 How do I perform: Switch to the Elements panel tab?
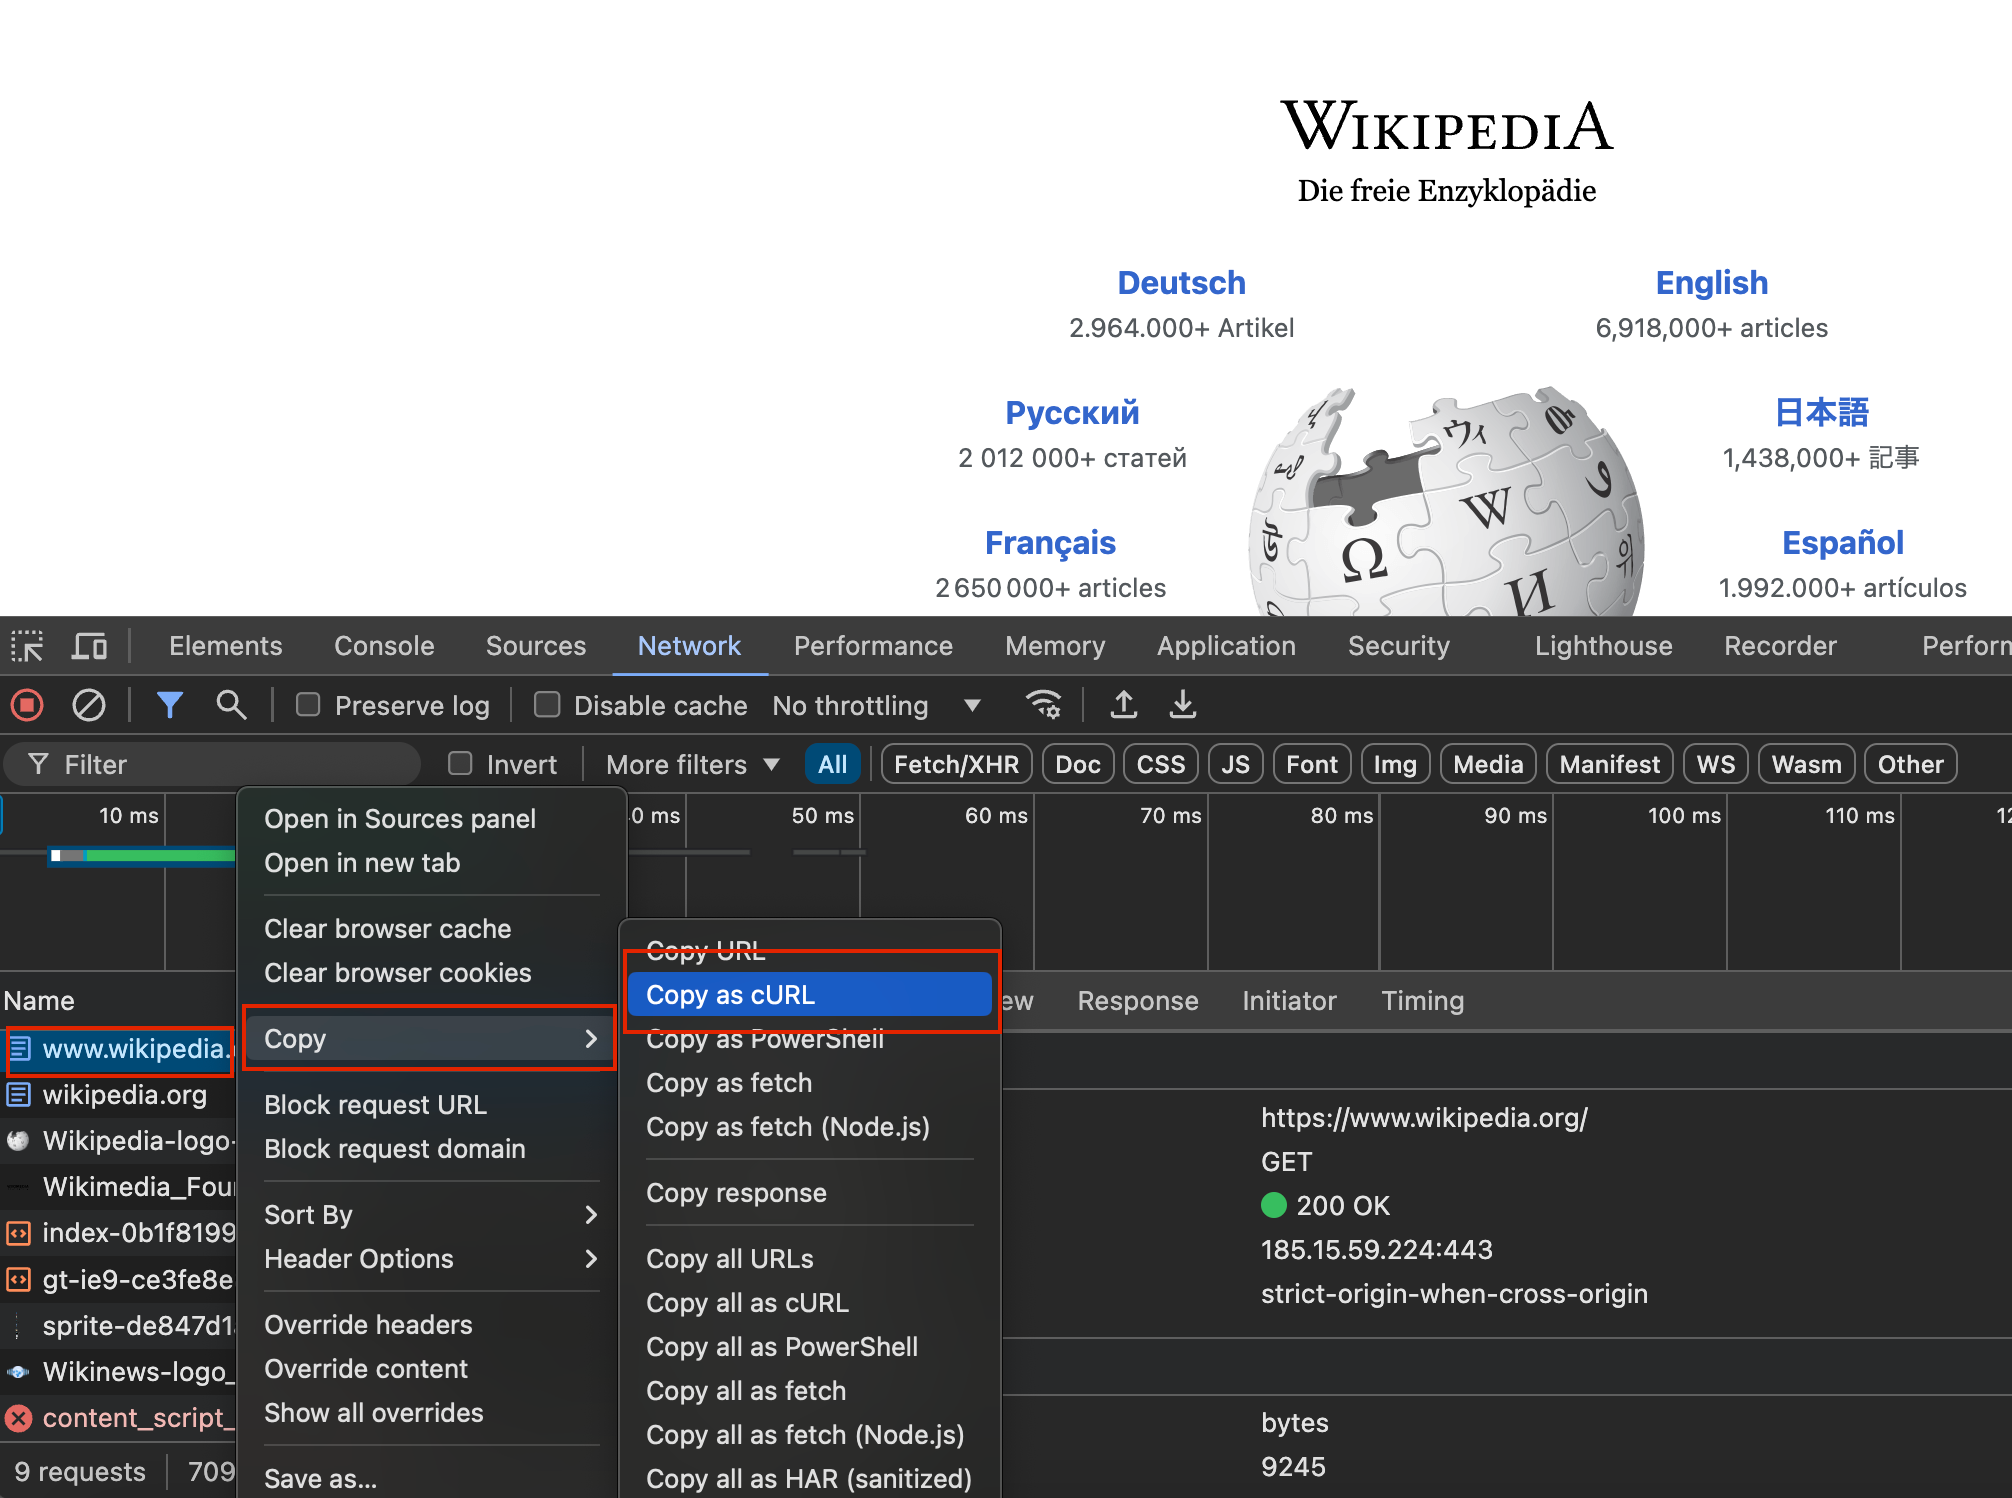pos(226,646)
